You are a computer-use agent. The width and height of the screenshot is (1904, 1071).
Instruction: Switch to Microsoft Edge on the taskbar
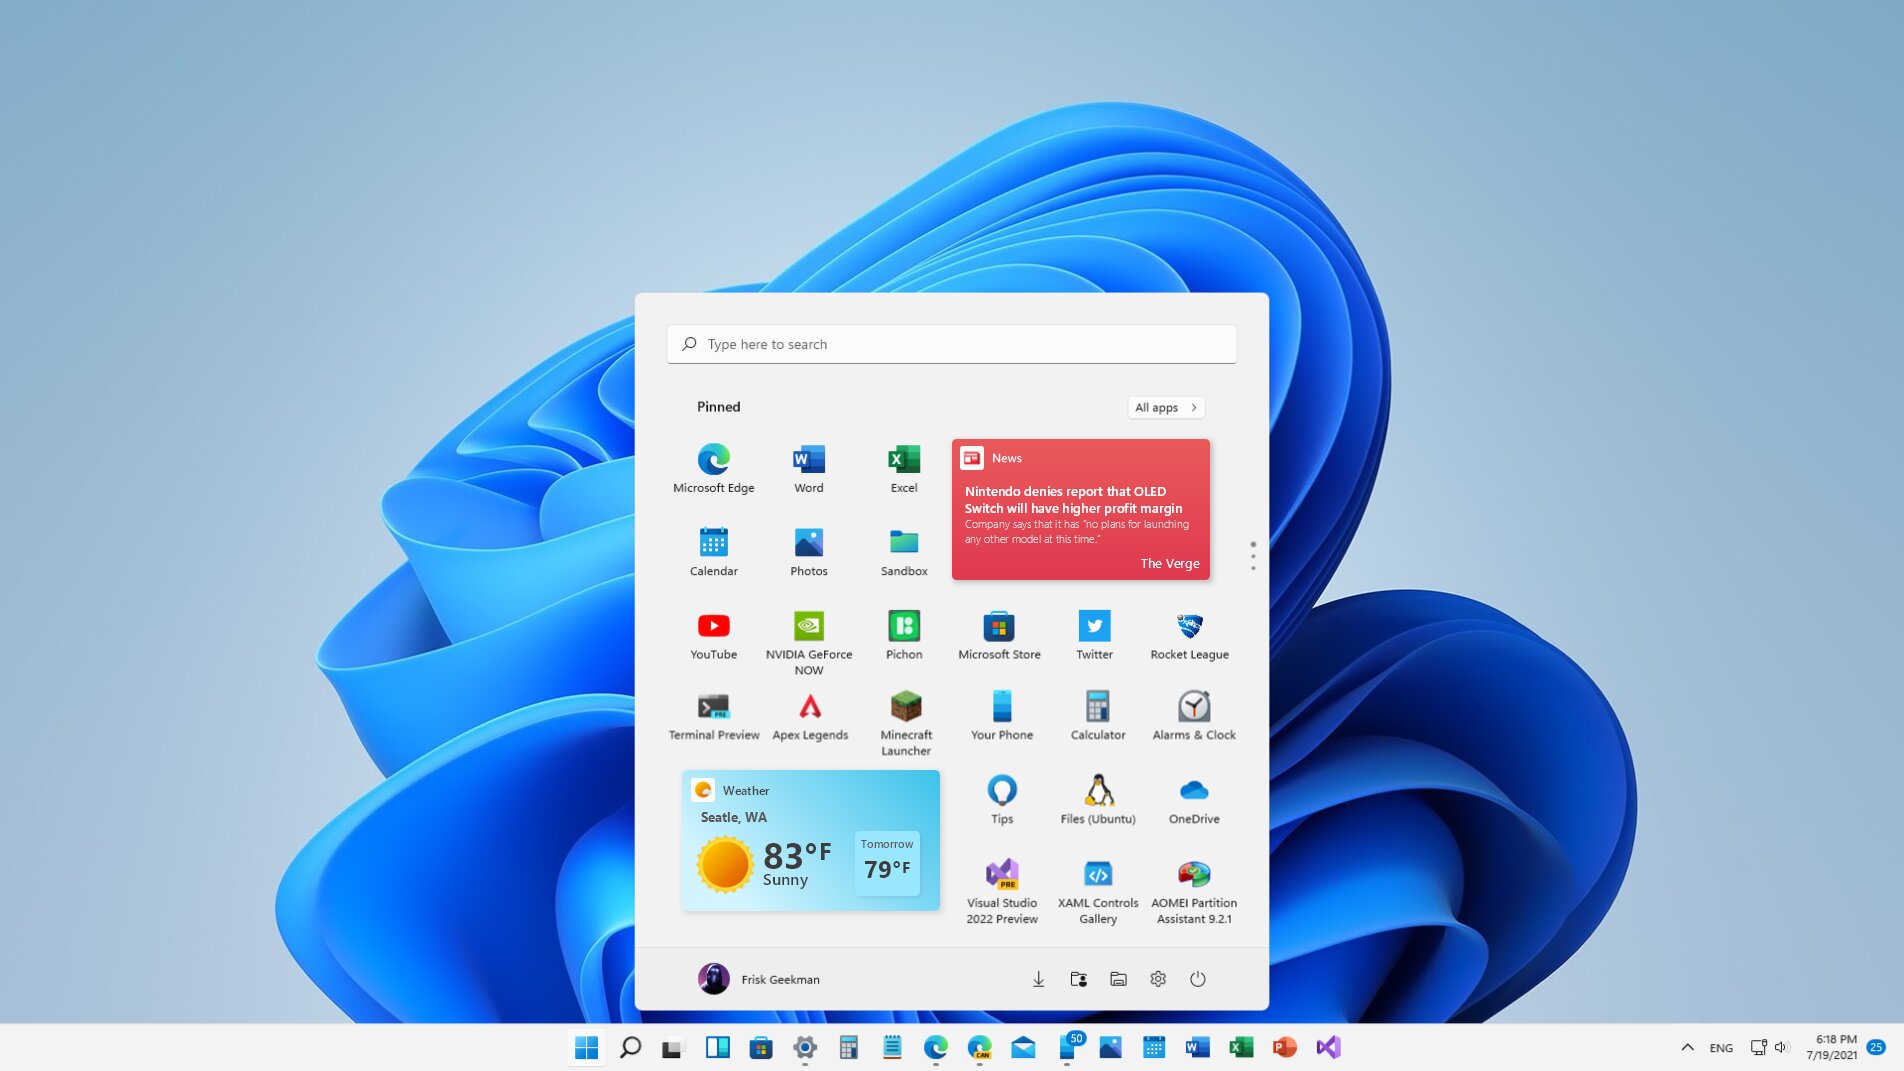936,1047
